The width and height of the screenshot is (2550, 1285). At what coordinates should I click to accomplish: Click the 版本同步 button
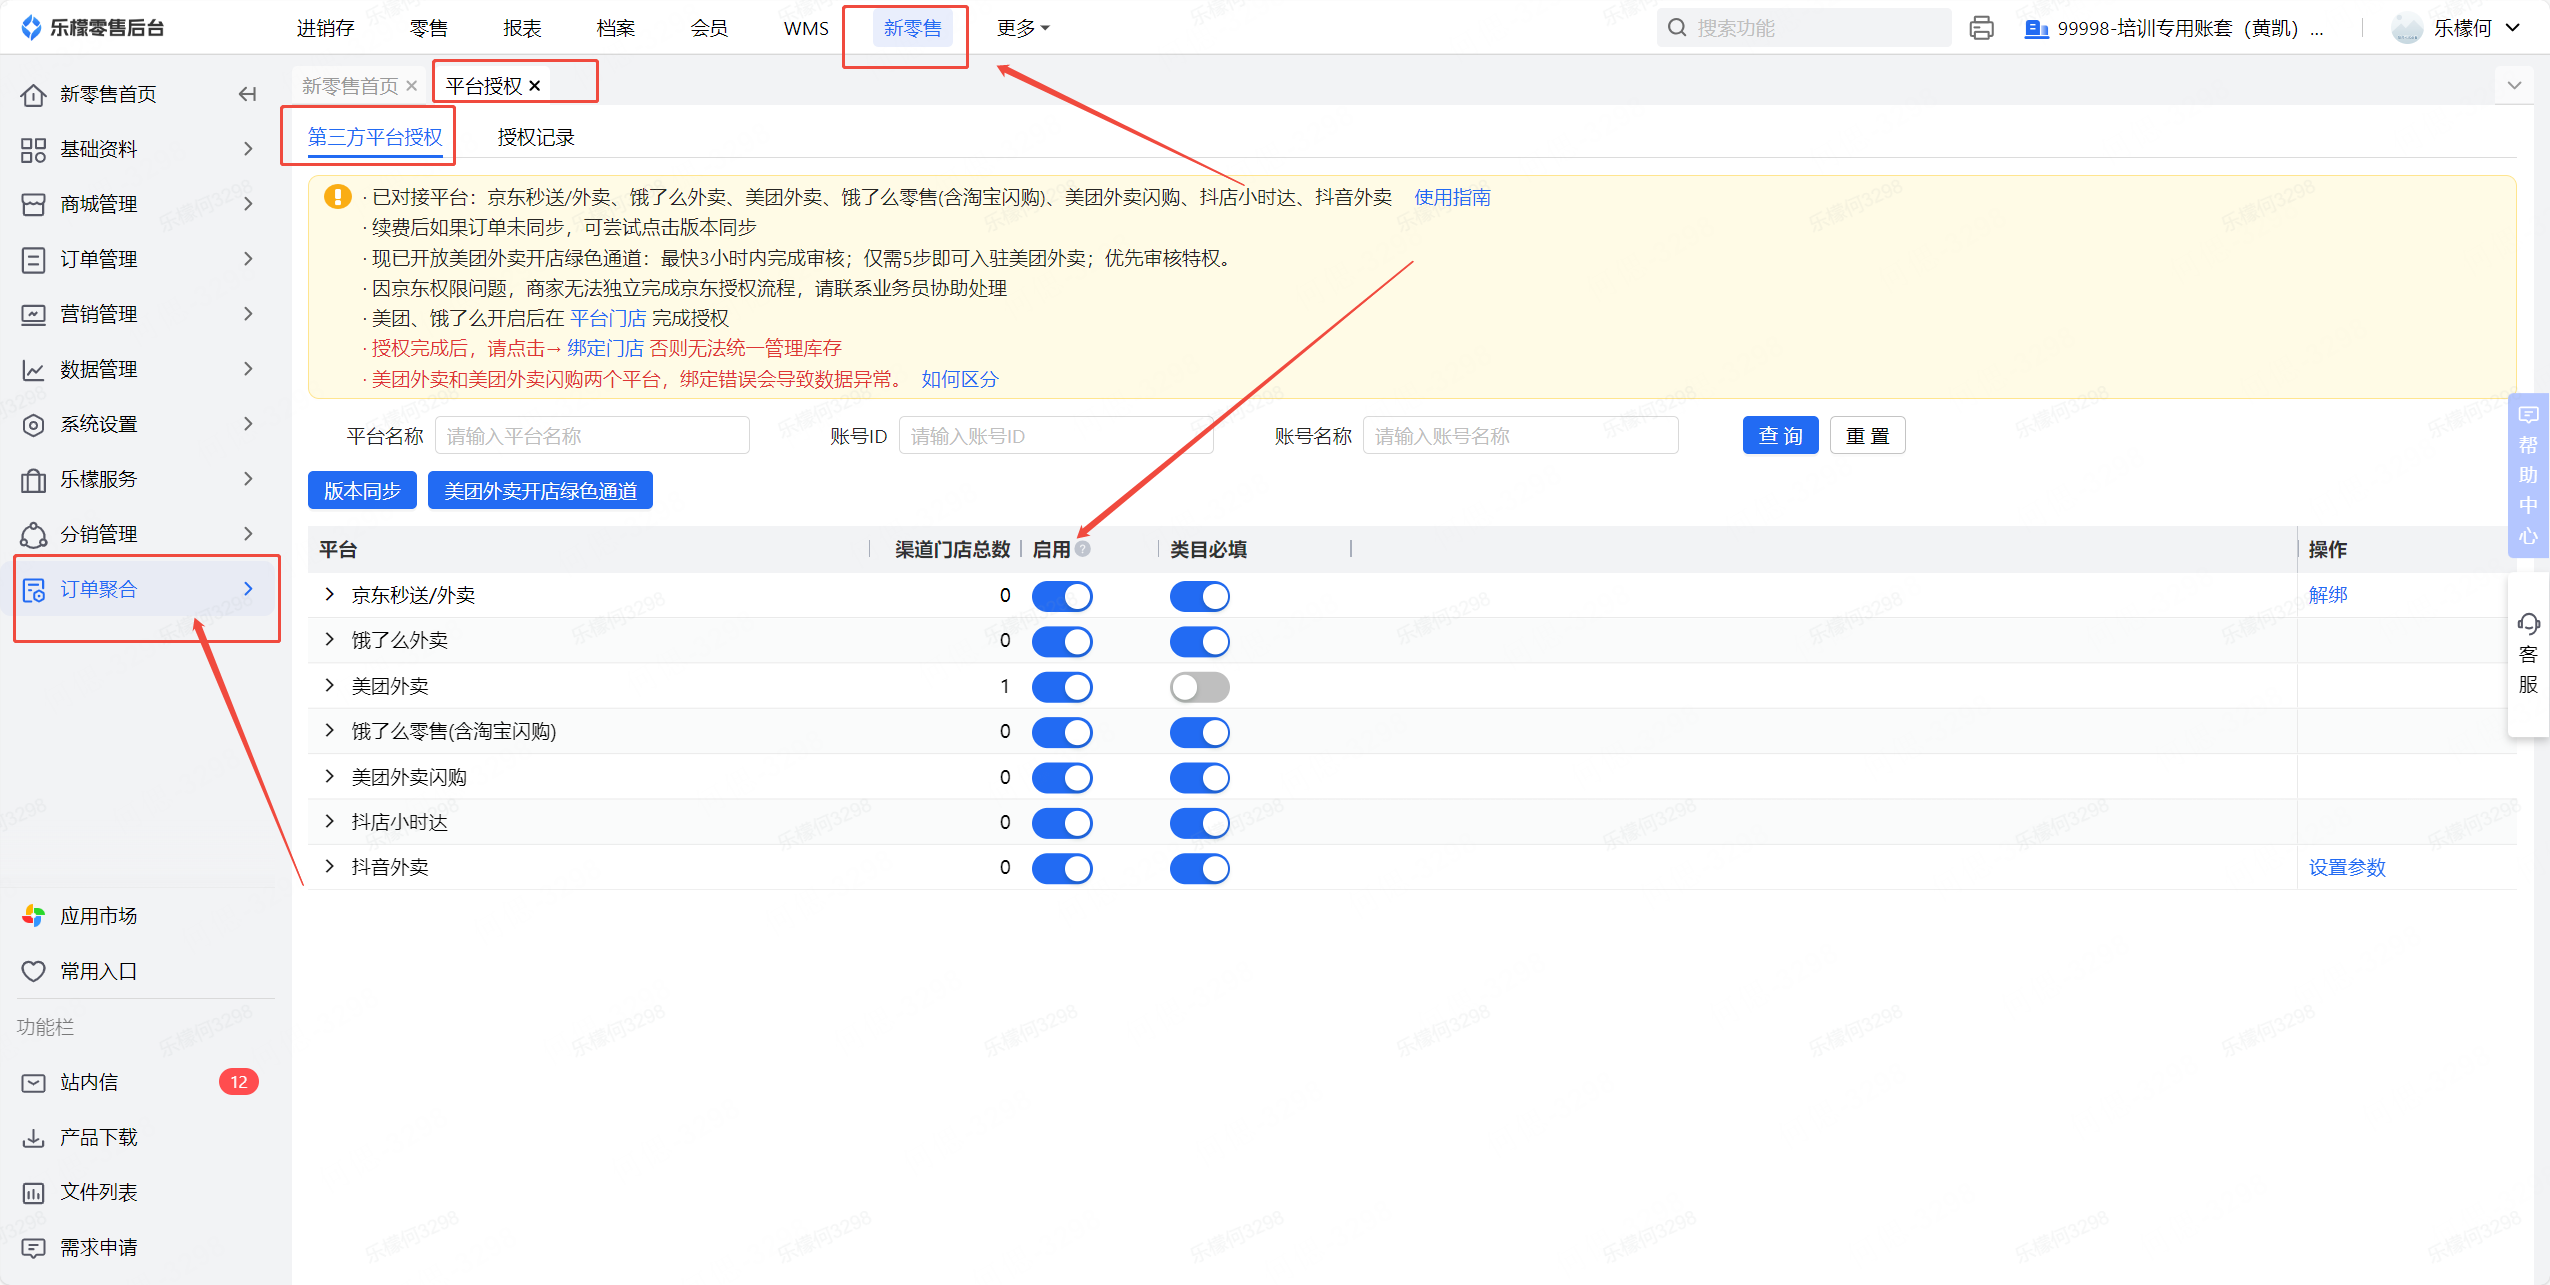[x=362, y=491]
